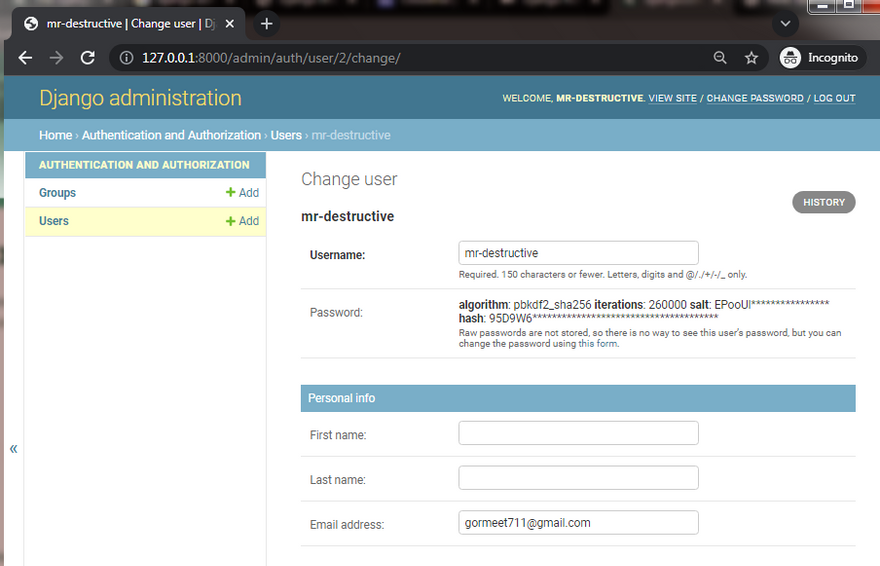Click the browser back arrow
The width and height of the screenshot is (880, 566).
pyautogui.click(x=25, y=58)
